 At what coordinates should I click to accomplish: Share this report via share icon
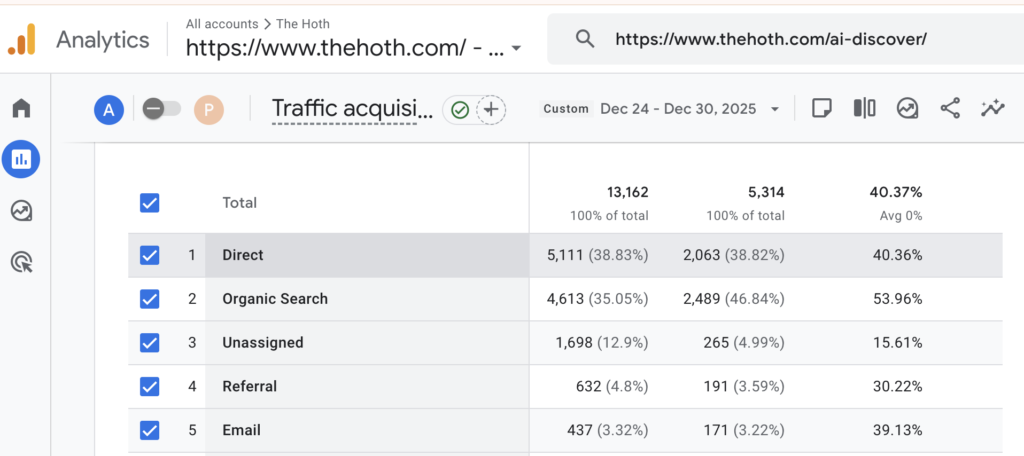pyautogui.click(x=950, y=108)
